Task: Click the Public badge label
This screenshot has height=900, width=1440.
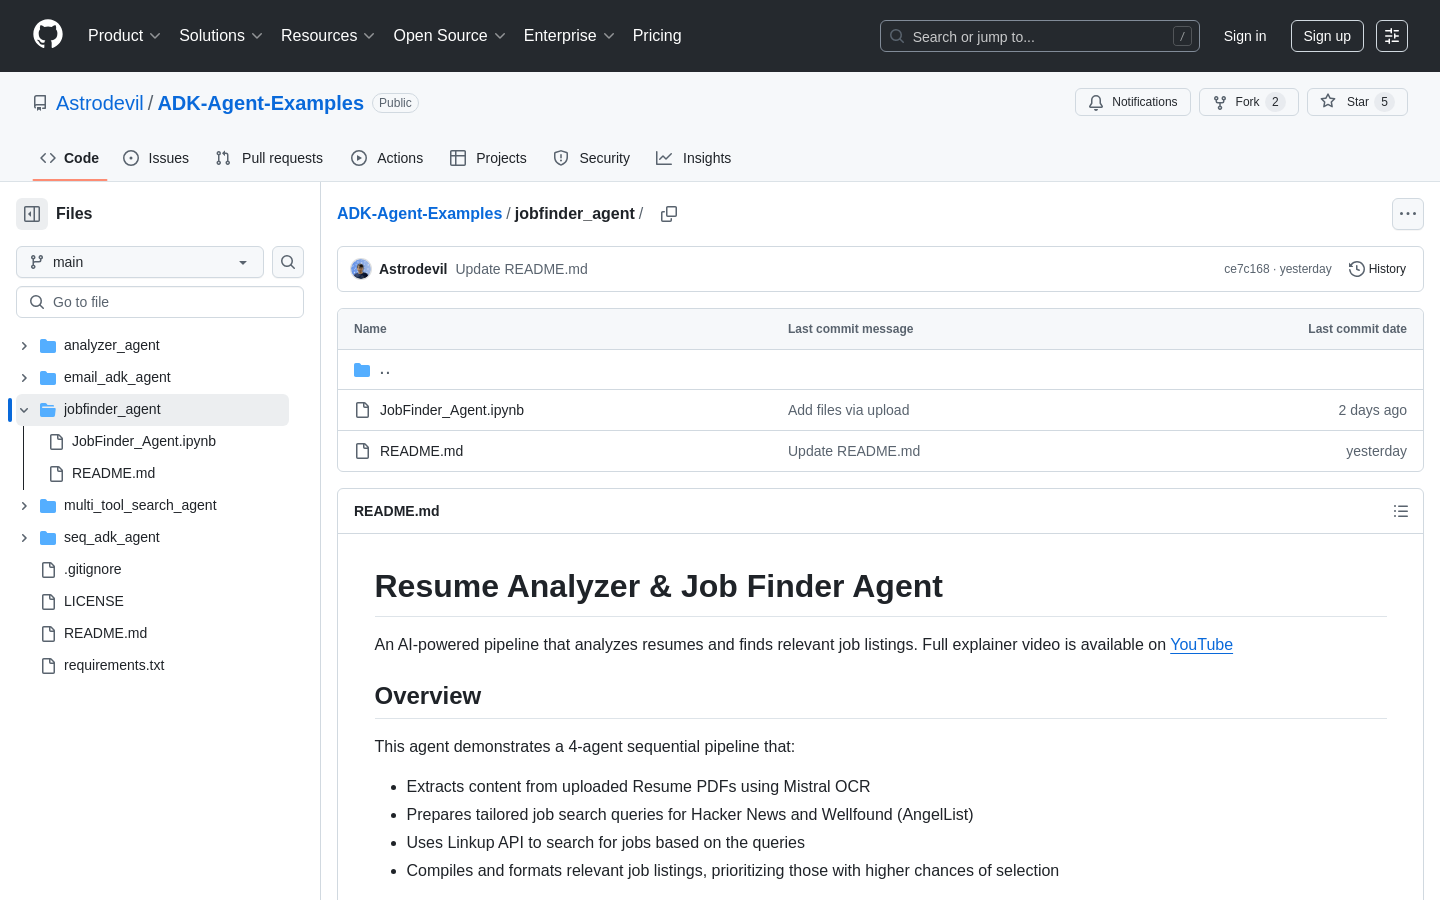Action: [395, 103]
